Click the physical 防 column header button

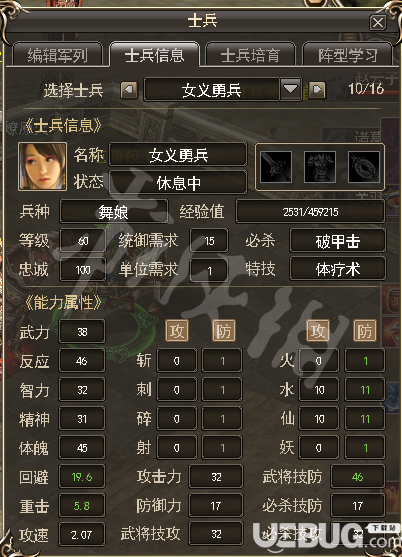[224, 331]
